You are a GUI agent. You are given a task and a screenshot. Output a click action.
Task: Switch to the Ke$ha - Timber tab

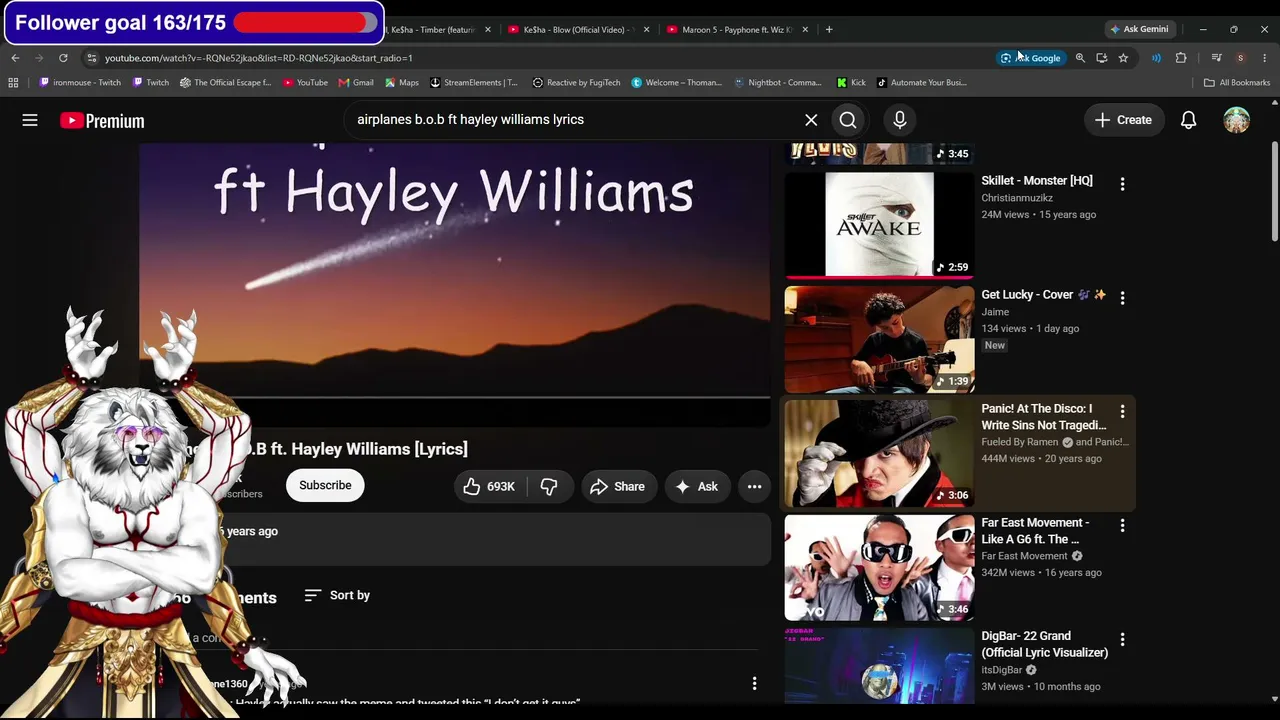coord(432,30)
